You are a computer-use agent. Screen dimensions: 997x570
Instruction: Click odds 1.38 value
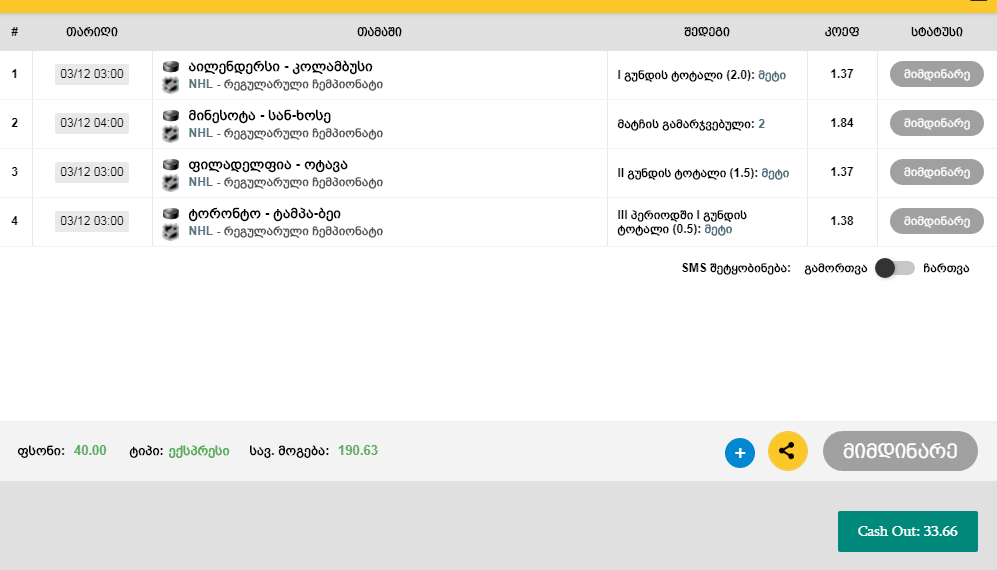pyautogui.click(x=842, y=221)
